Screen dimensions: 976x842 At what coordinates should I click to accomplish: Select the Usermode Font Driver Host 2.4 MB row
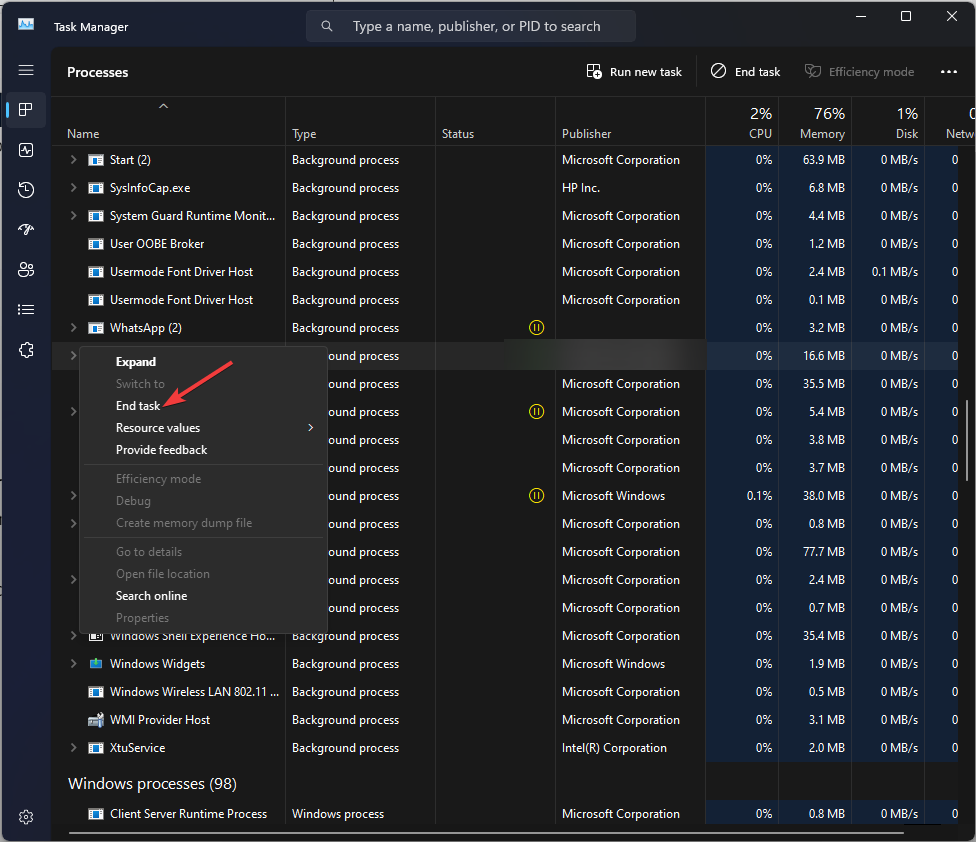pos(504,272)
